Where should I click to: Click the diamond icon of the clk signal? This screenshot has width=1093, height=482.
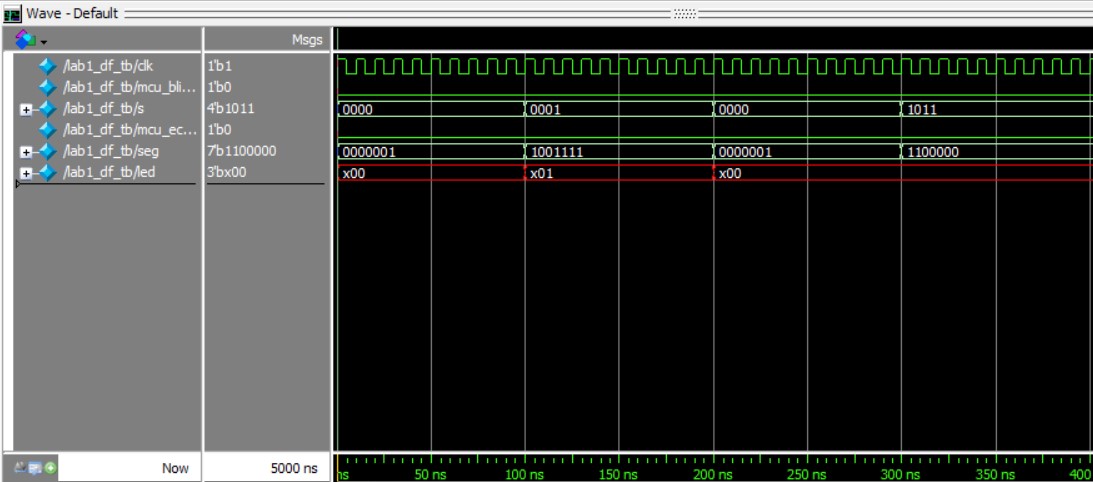click(47, 67)
